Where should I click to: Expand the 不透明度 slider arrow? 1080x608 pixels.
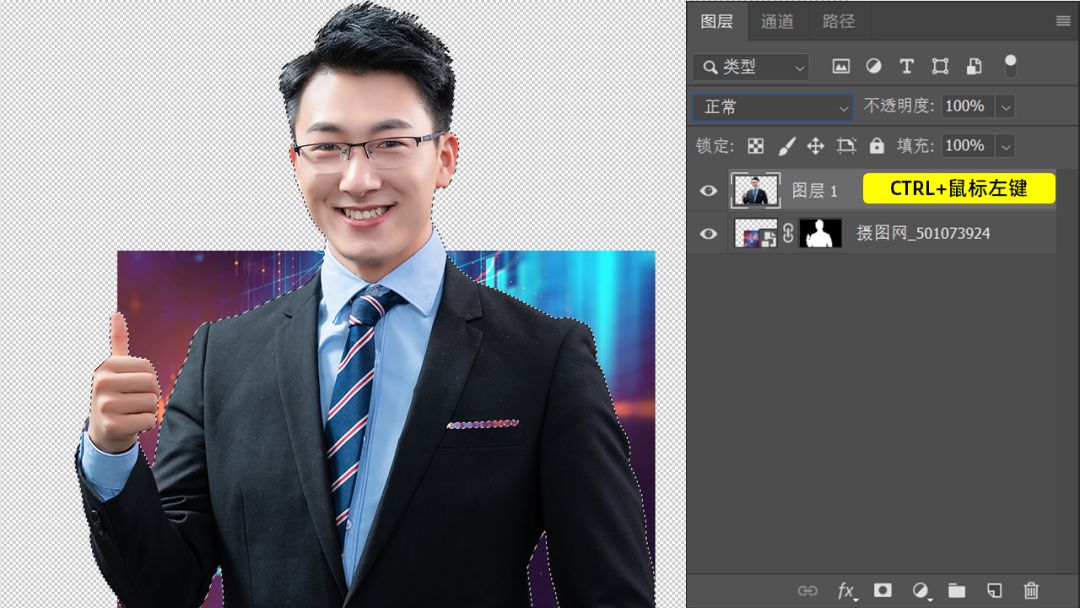point(1006,107)
